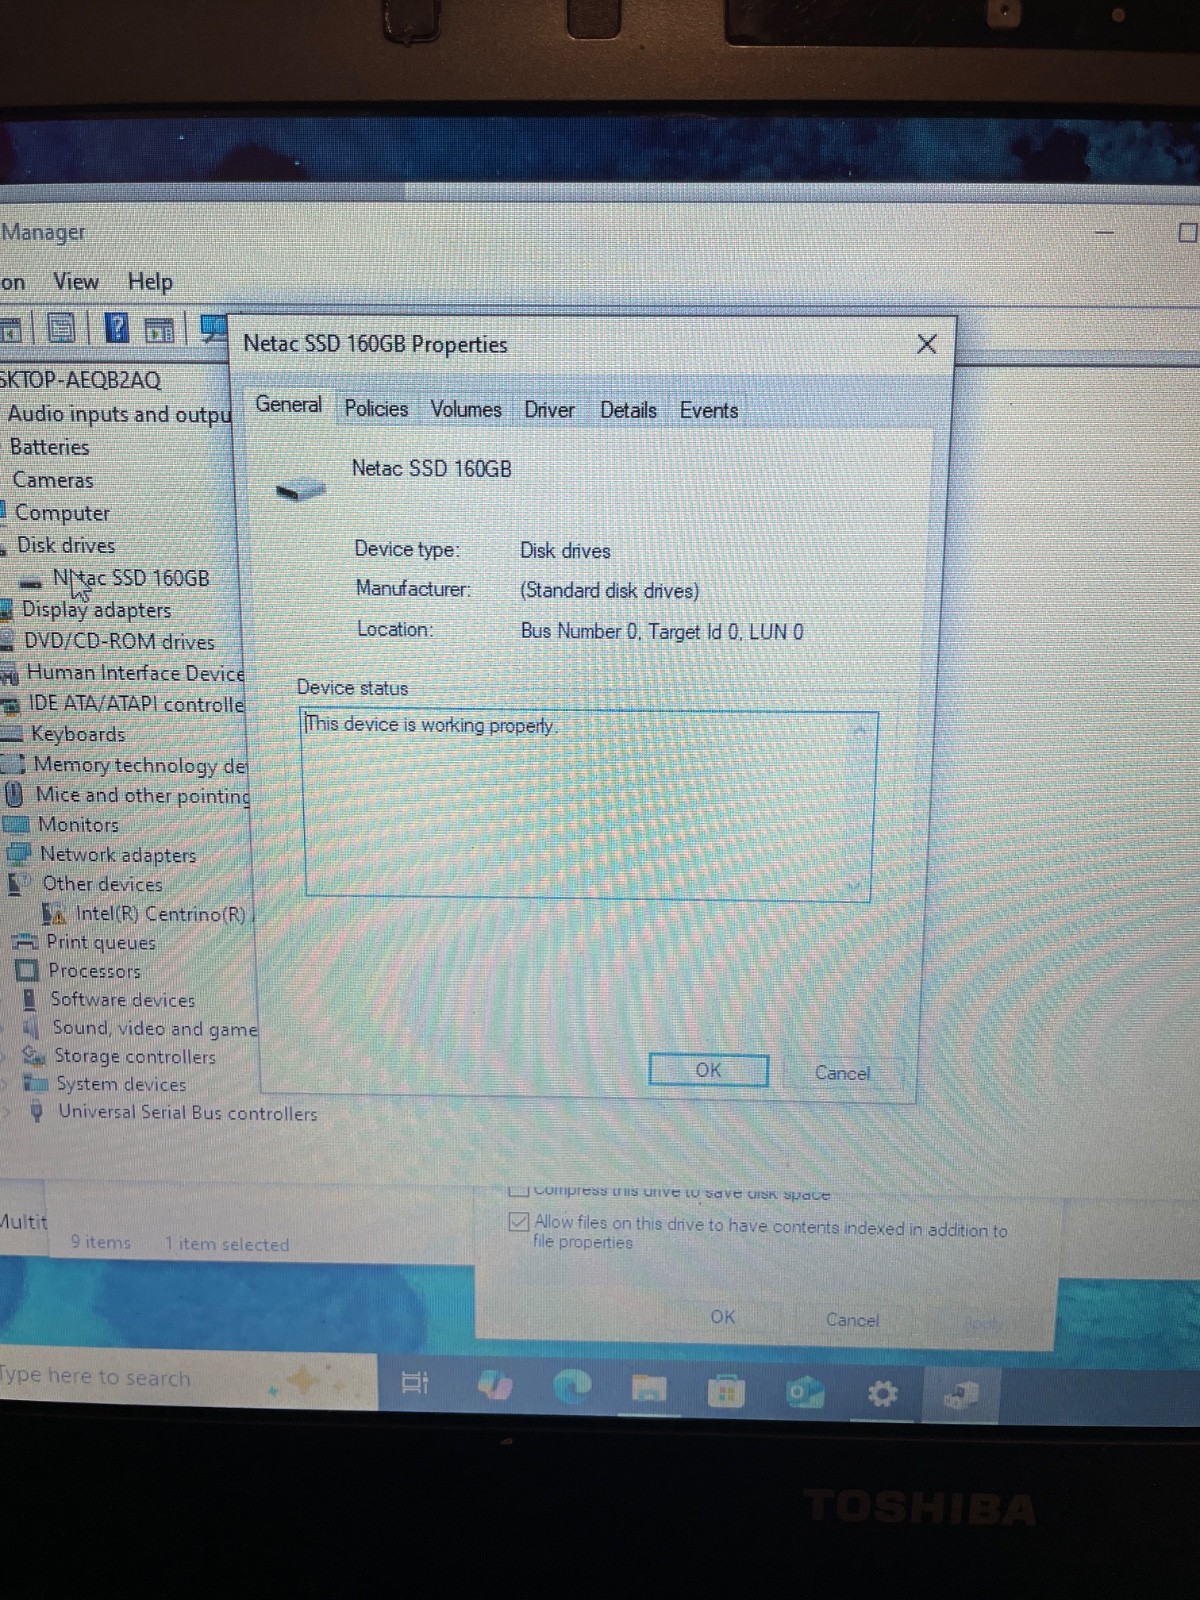
Task: Select the 'Cameras' category
Action: click(53, 480)
